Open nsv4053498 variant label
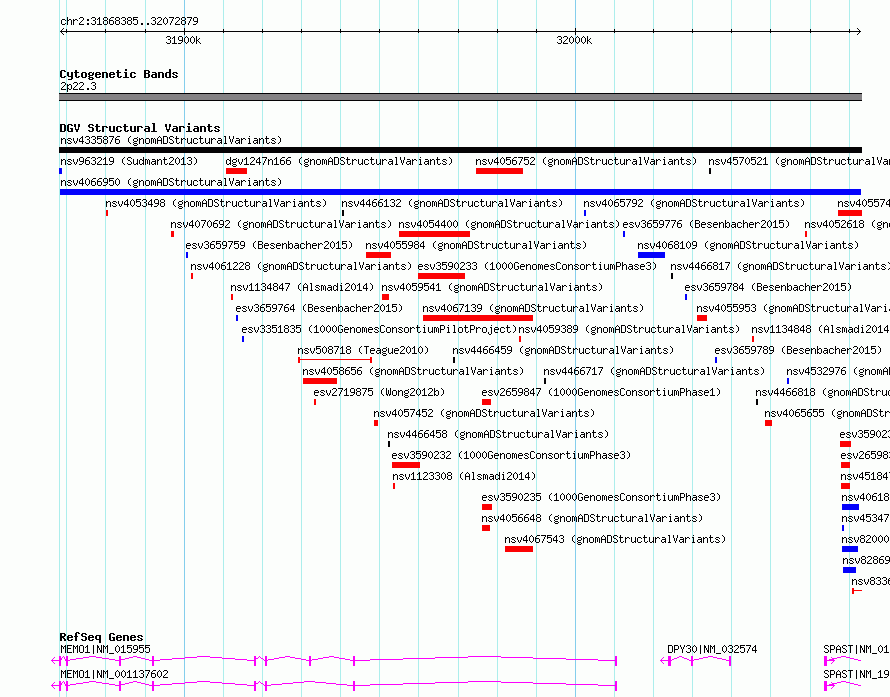The width and height of the screenshot is (890, 697). click(x=216, y=203)
